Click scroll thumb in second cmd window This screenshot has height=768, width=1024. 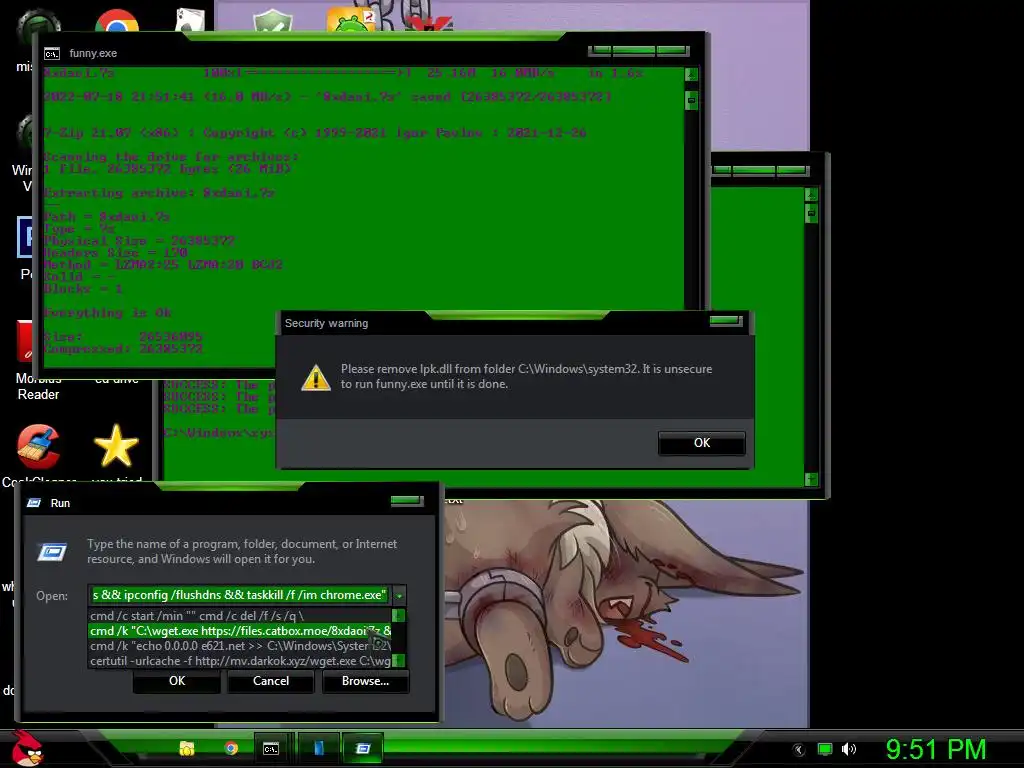click(811, 214)
